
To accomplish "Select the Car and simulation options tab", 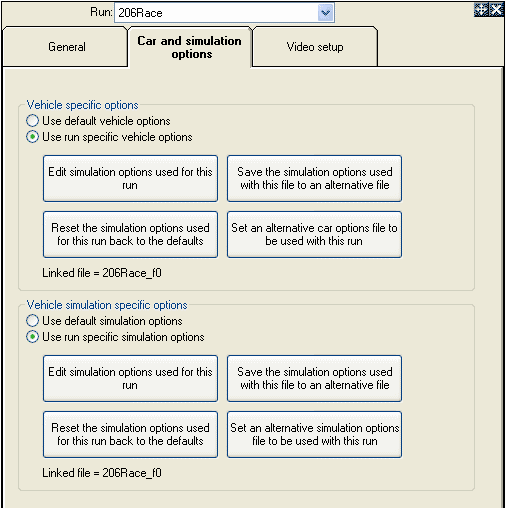I will tap(190, 47).
